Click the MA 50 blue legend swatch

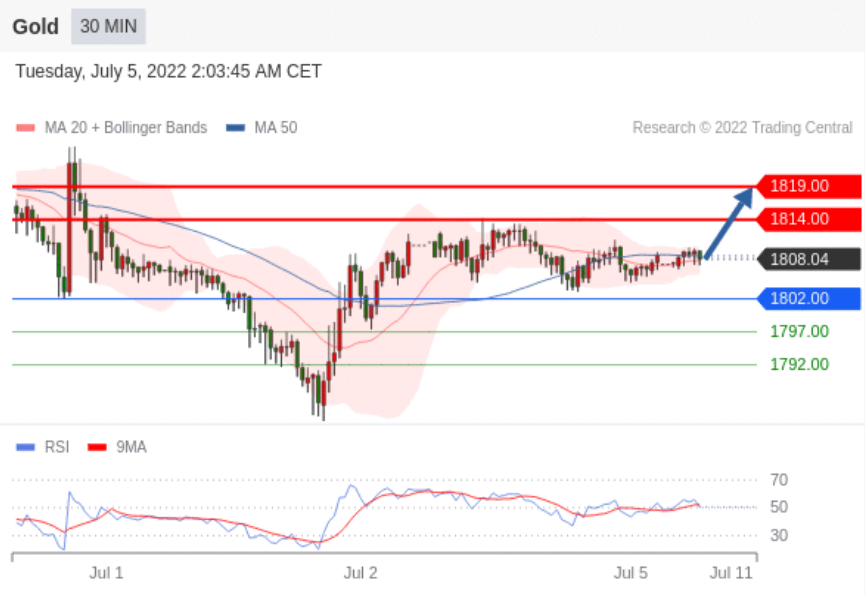[236, 128]
